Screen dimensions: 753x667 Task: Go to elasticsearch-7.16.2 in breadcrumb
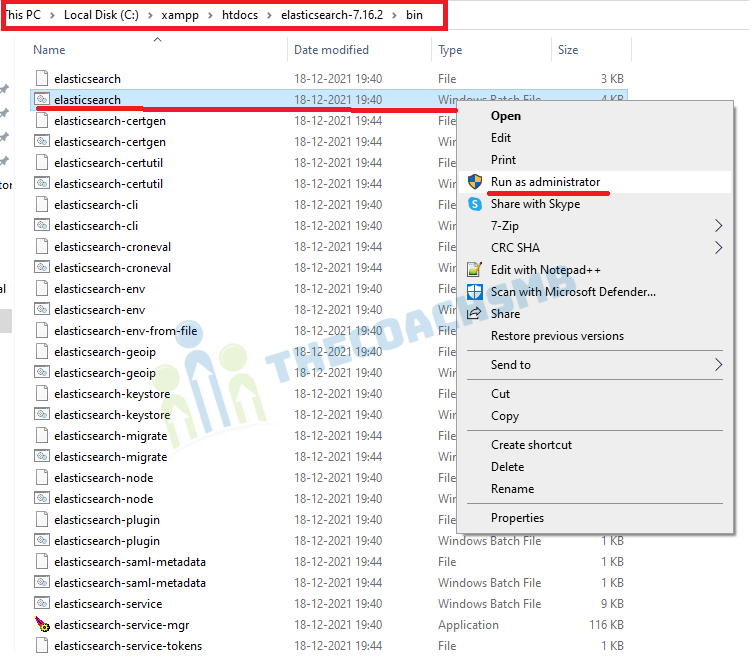pos(332,15)
